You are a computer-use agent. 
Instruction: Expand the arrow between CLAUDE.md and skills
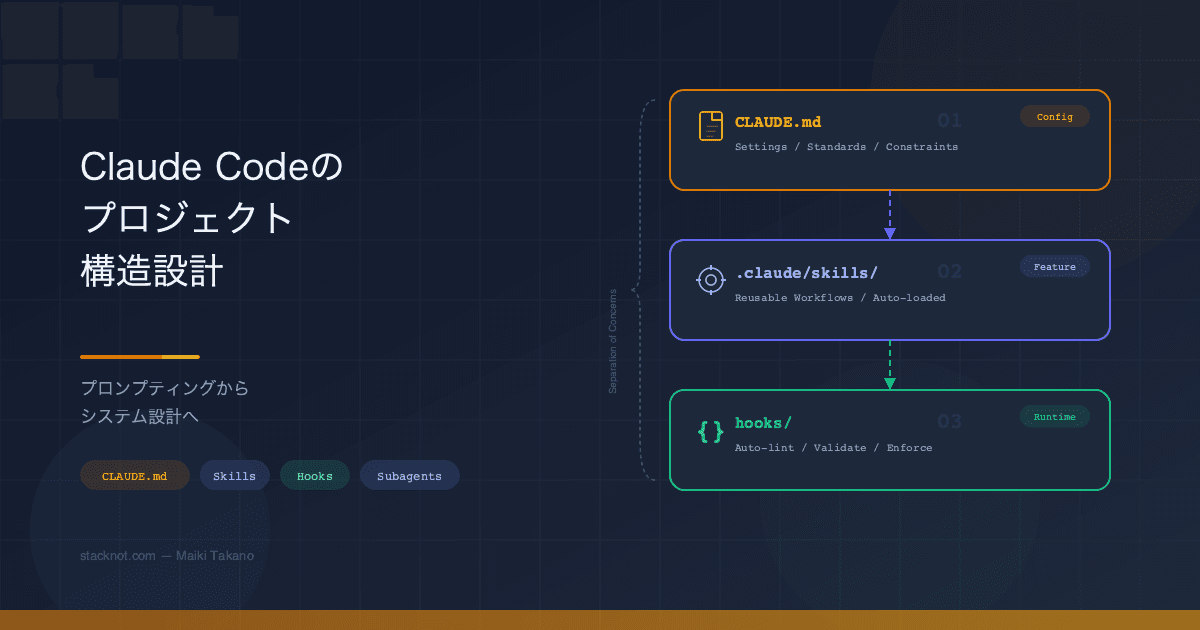(x=889, y=214)
